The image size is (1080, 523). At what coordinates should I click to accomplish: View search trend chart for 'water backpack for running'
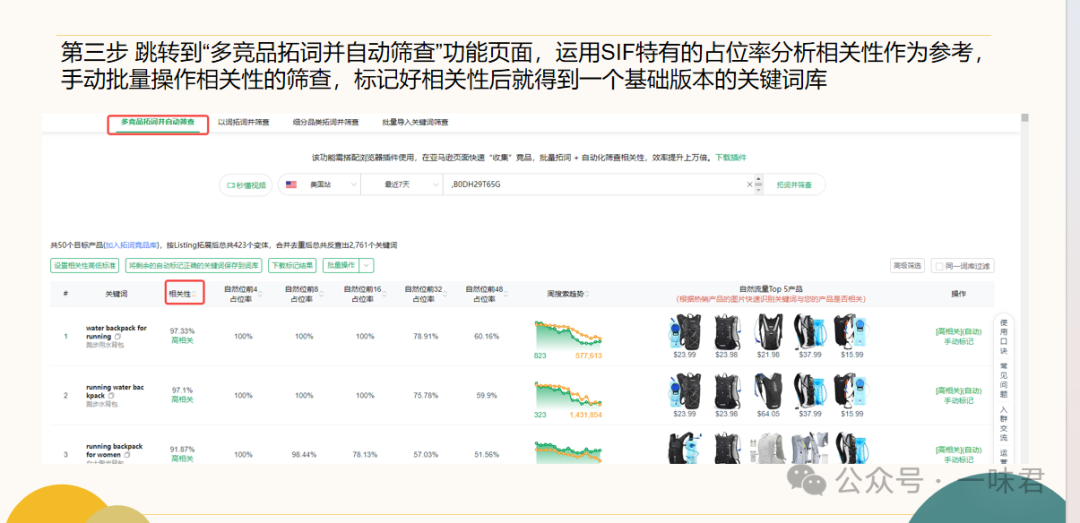point(568,335)
